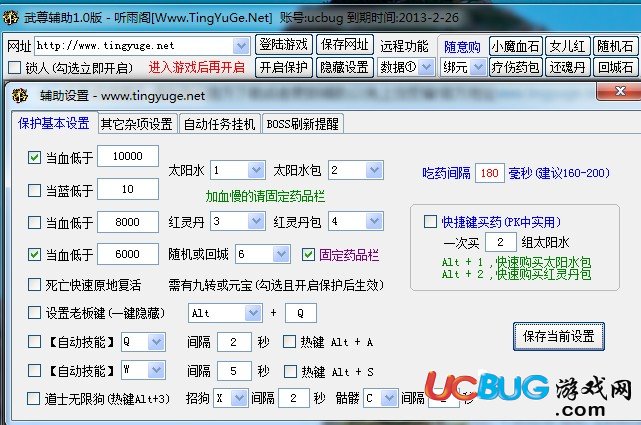Open the 红灵丹包 slot dropdown
The width and height of the screenshot is (641, 425).
click(x=374, y=221)
